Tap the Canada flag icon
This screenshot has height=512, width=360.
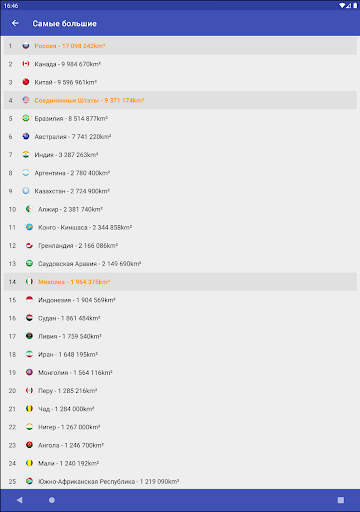point(26,64)
